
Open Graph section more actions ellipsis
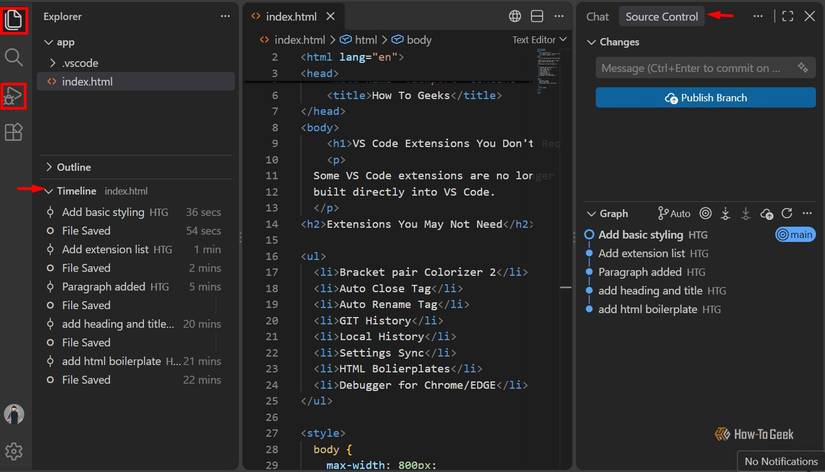[x=807, y=213]
